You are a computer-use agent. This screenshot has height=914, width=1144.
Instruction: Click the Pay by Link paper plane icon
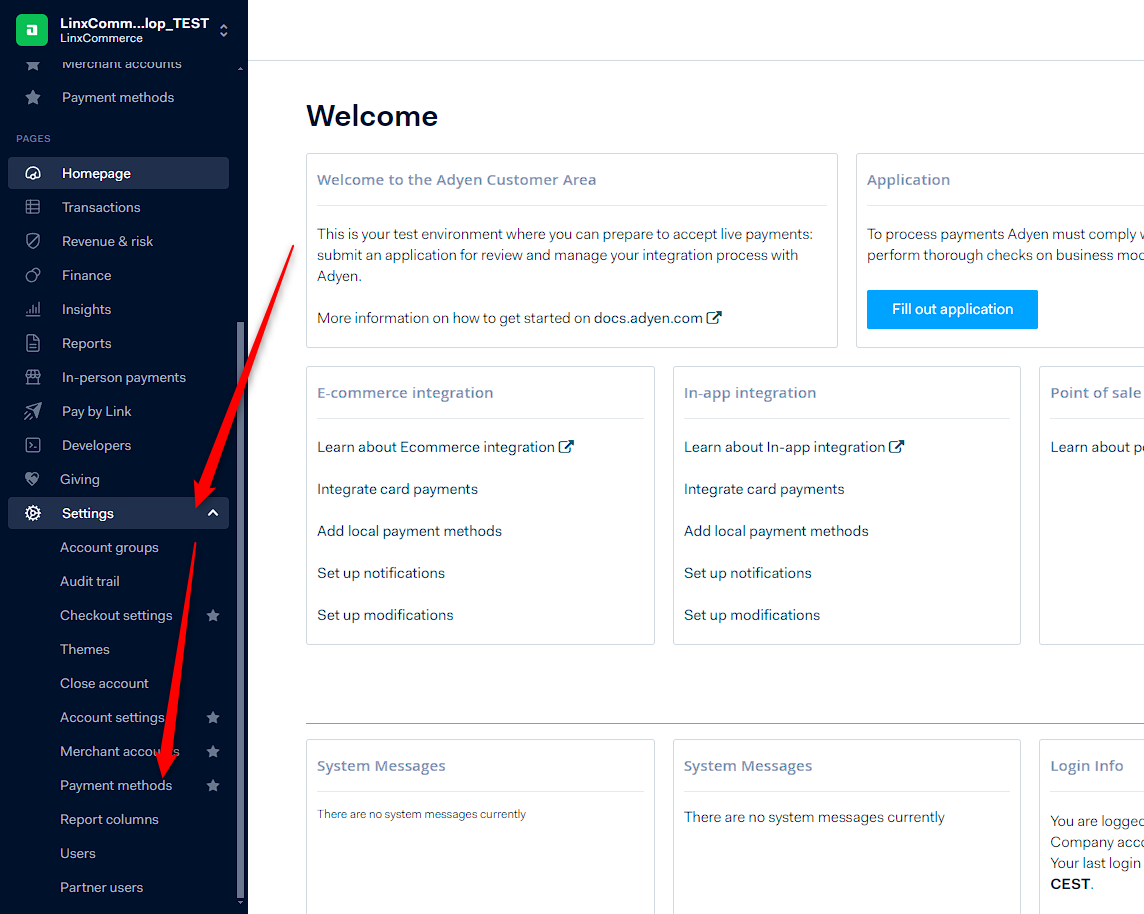(x=33, y=411)
